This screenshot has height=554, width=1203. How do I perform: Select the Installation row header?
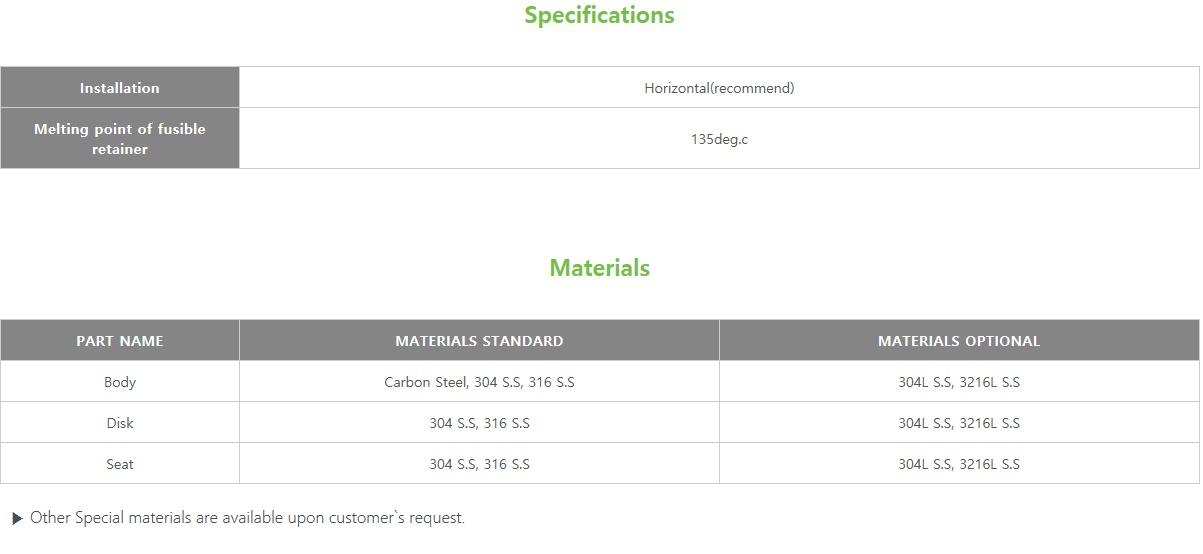point(120,88)
